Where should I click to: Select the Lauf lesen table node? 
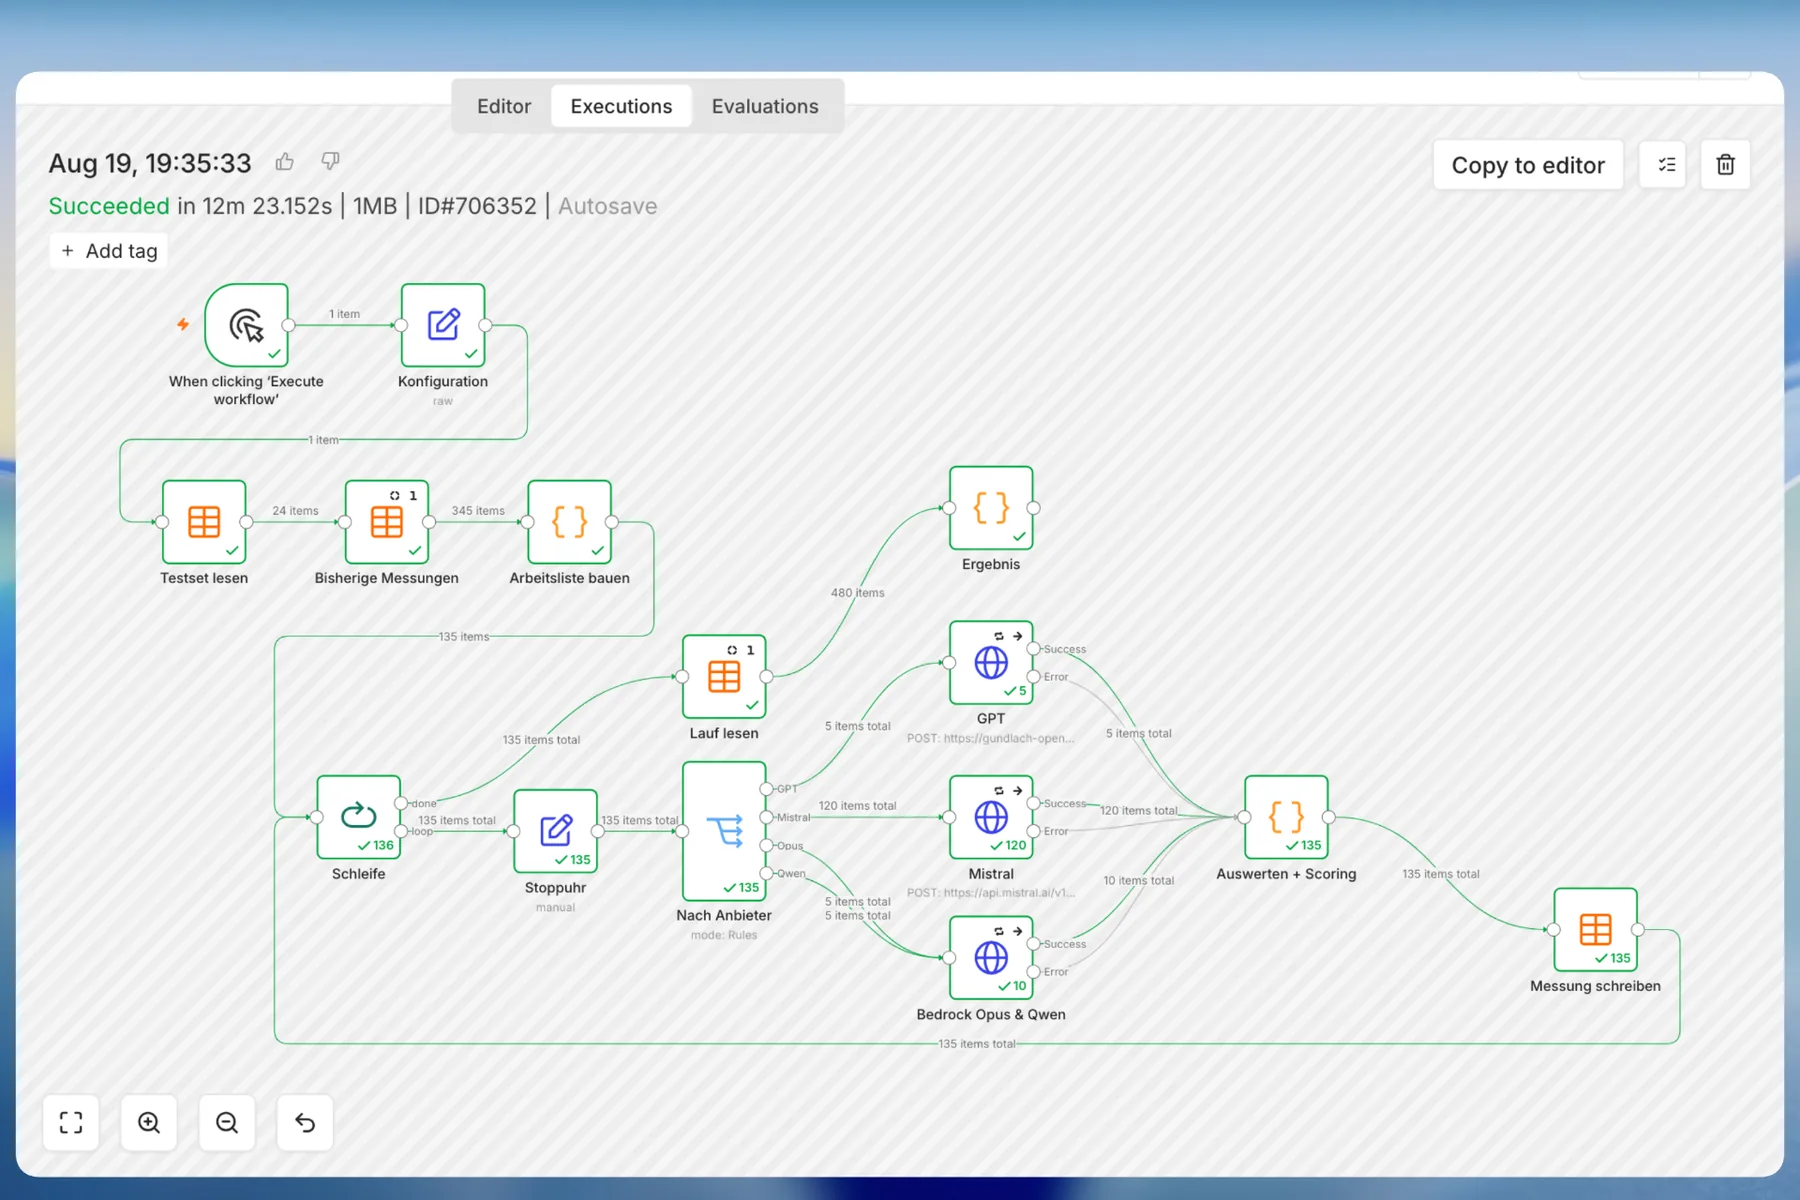724,677
